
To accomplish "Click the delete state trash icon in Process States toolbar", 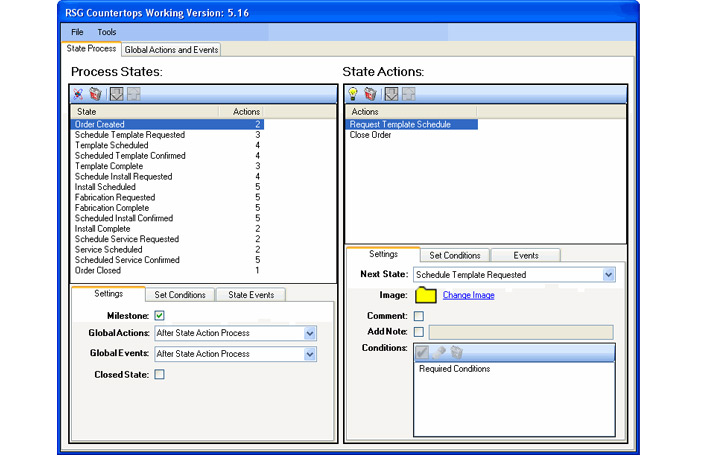I will point(96,94).
